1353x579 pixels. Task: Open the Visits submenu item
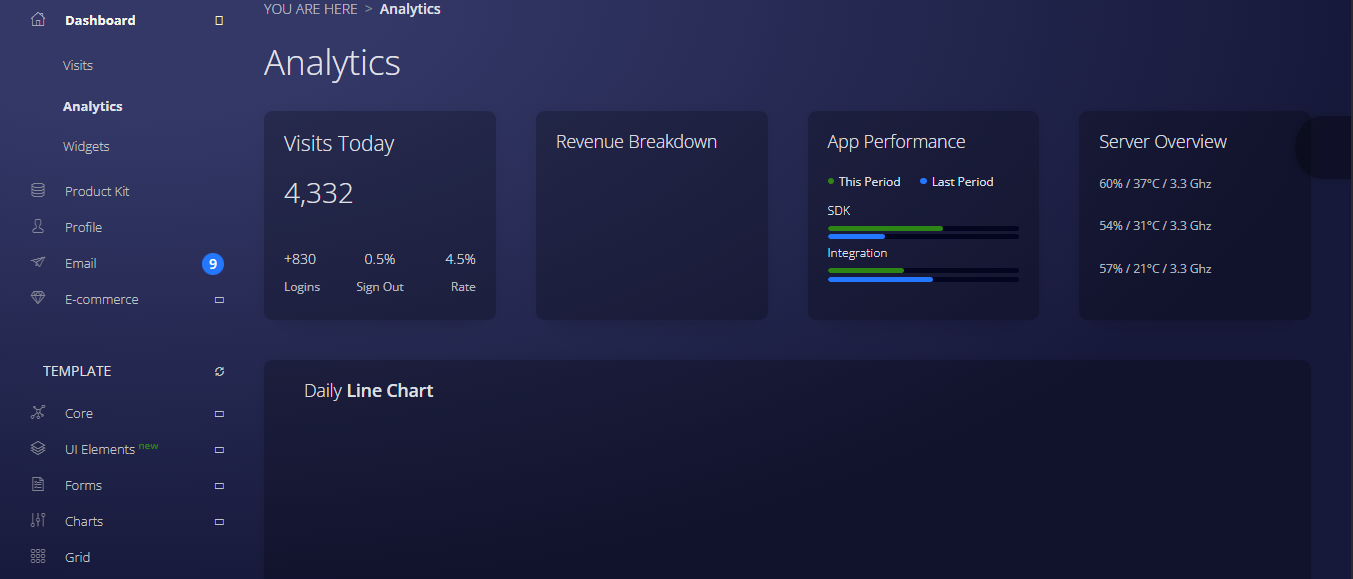tap(78, 65)
